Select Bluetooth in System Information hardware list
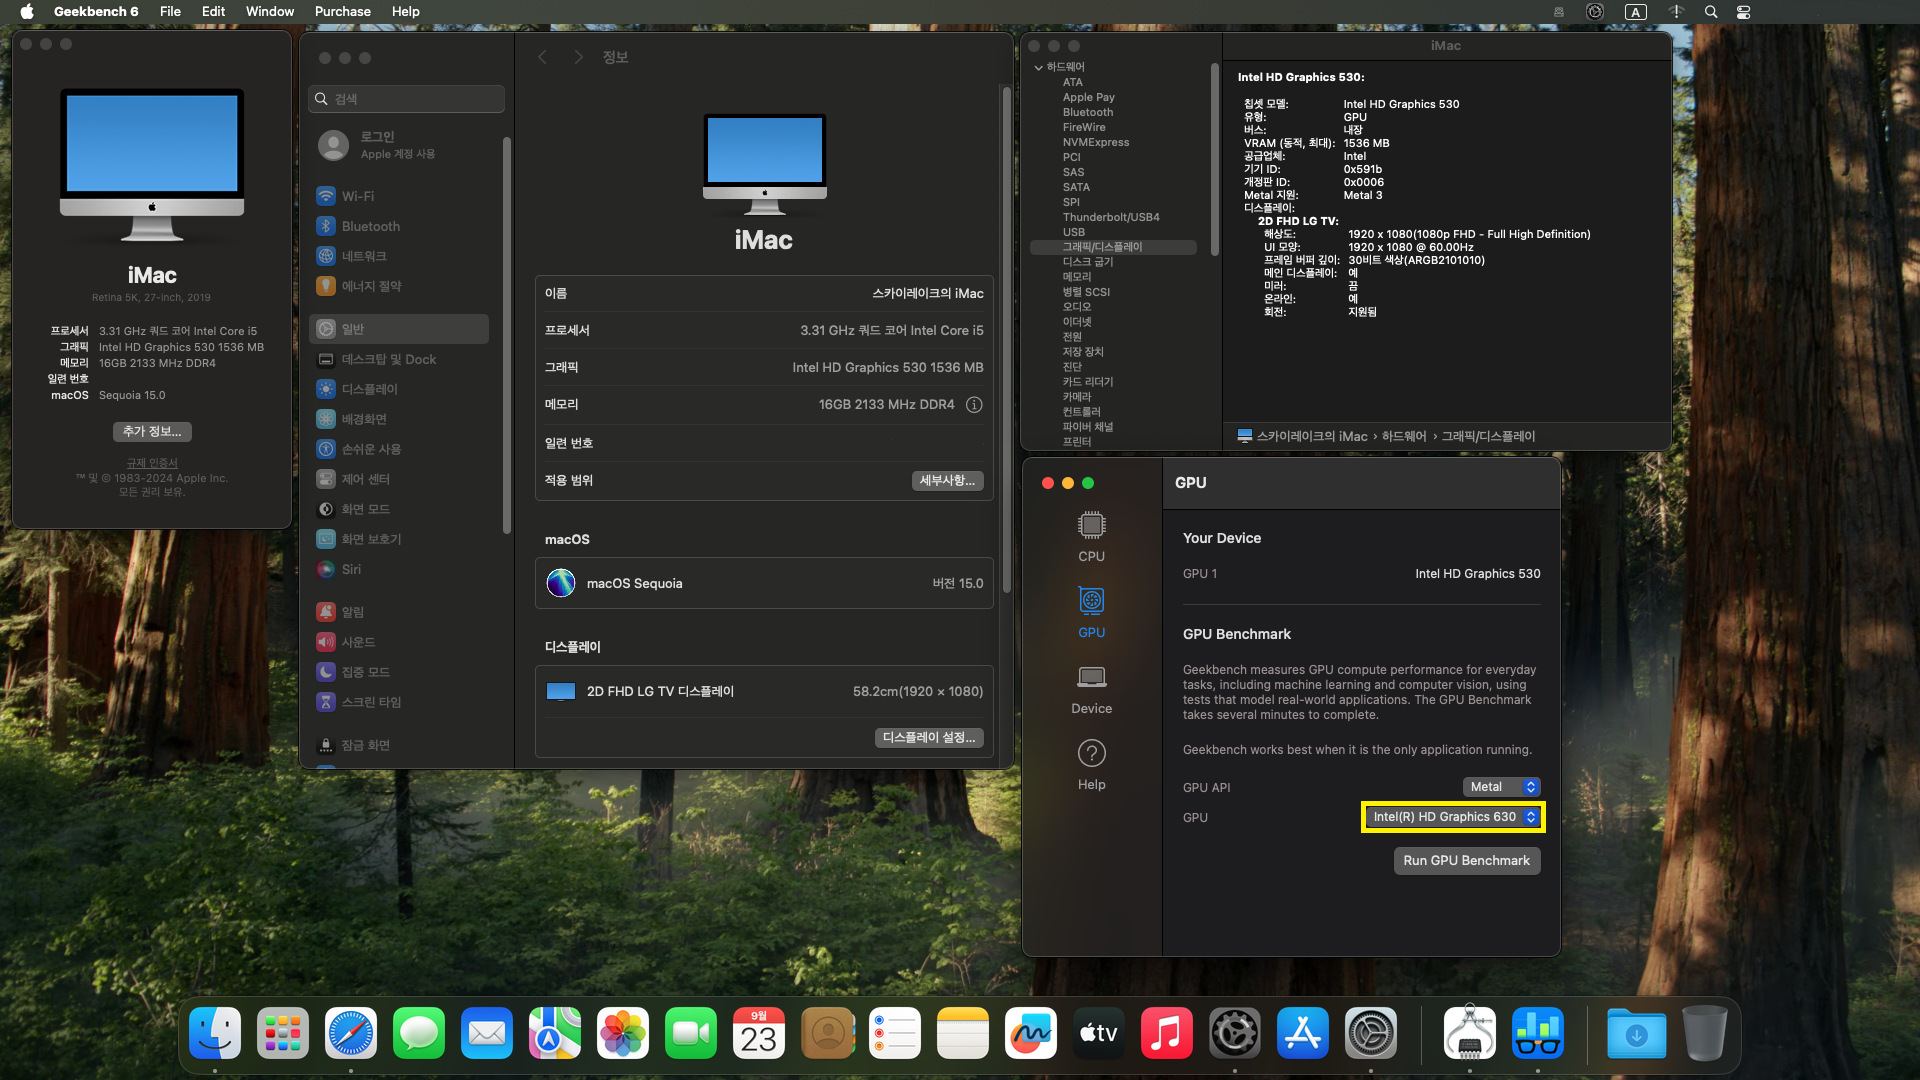The height and width of the screenshot is (1080, 1920). click(1088, 112)
